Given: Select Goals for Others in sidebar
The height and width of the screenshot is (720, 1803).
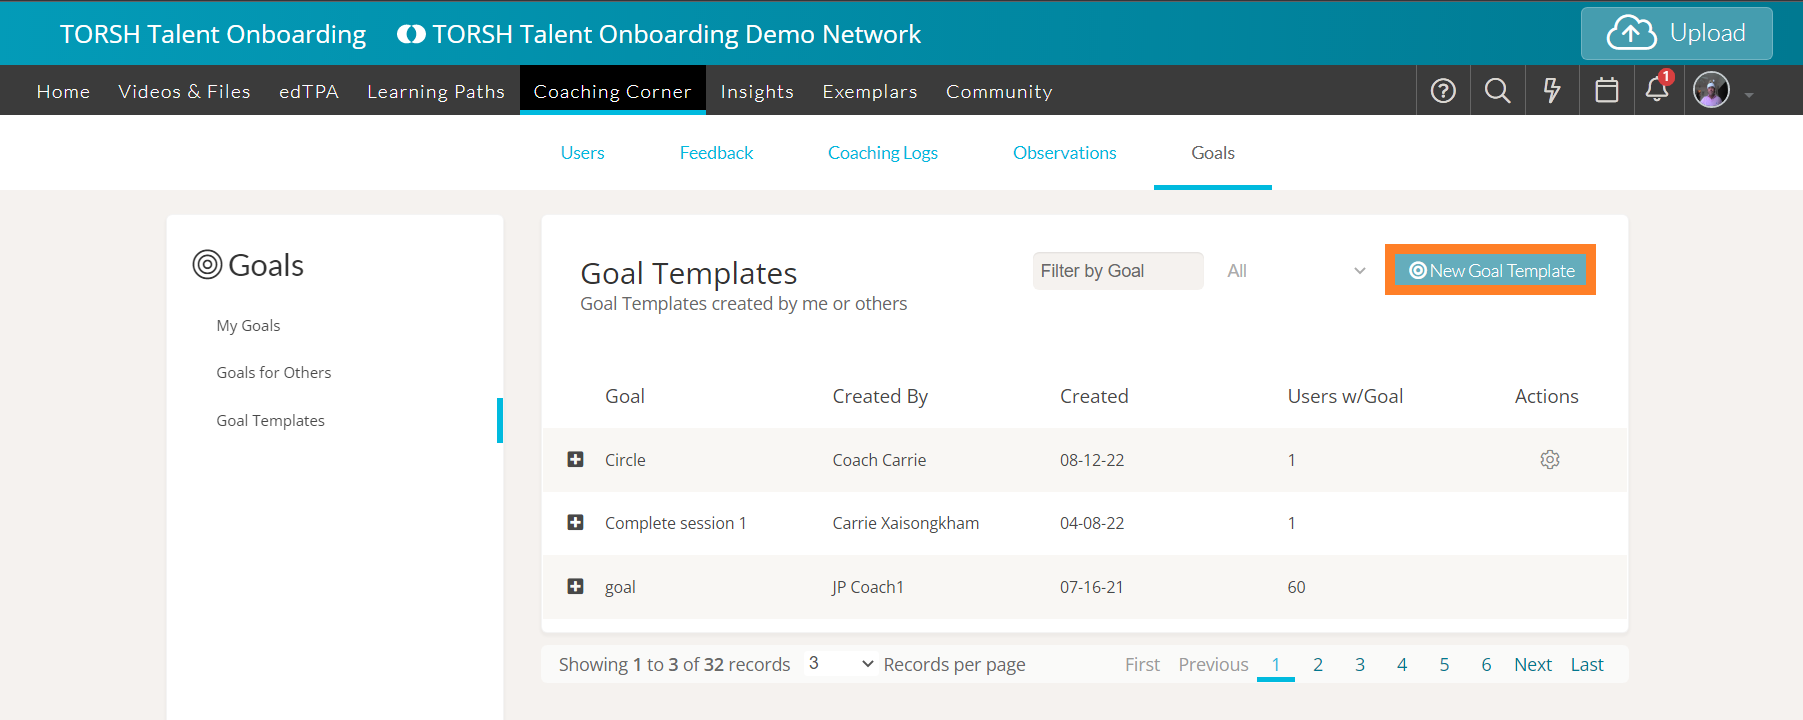Looking at the screenshot, I should [273, 373].
